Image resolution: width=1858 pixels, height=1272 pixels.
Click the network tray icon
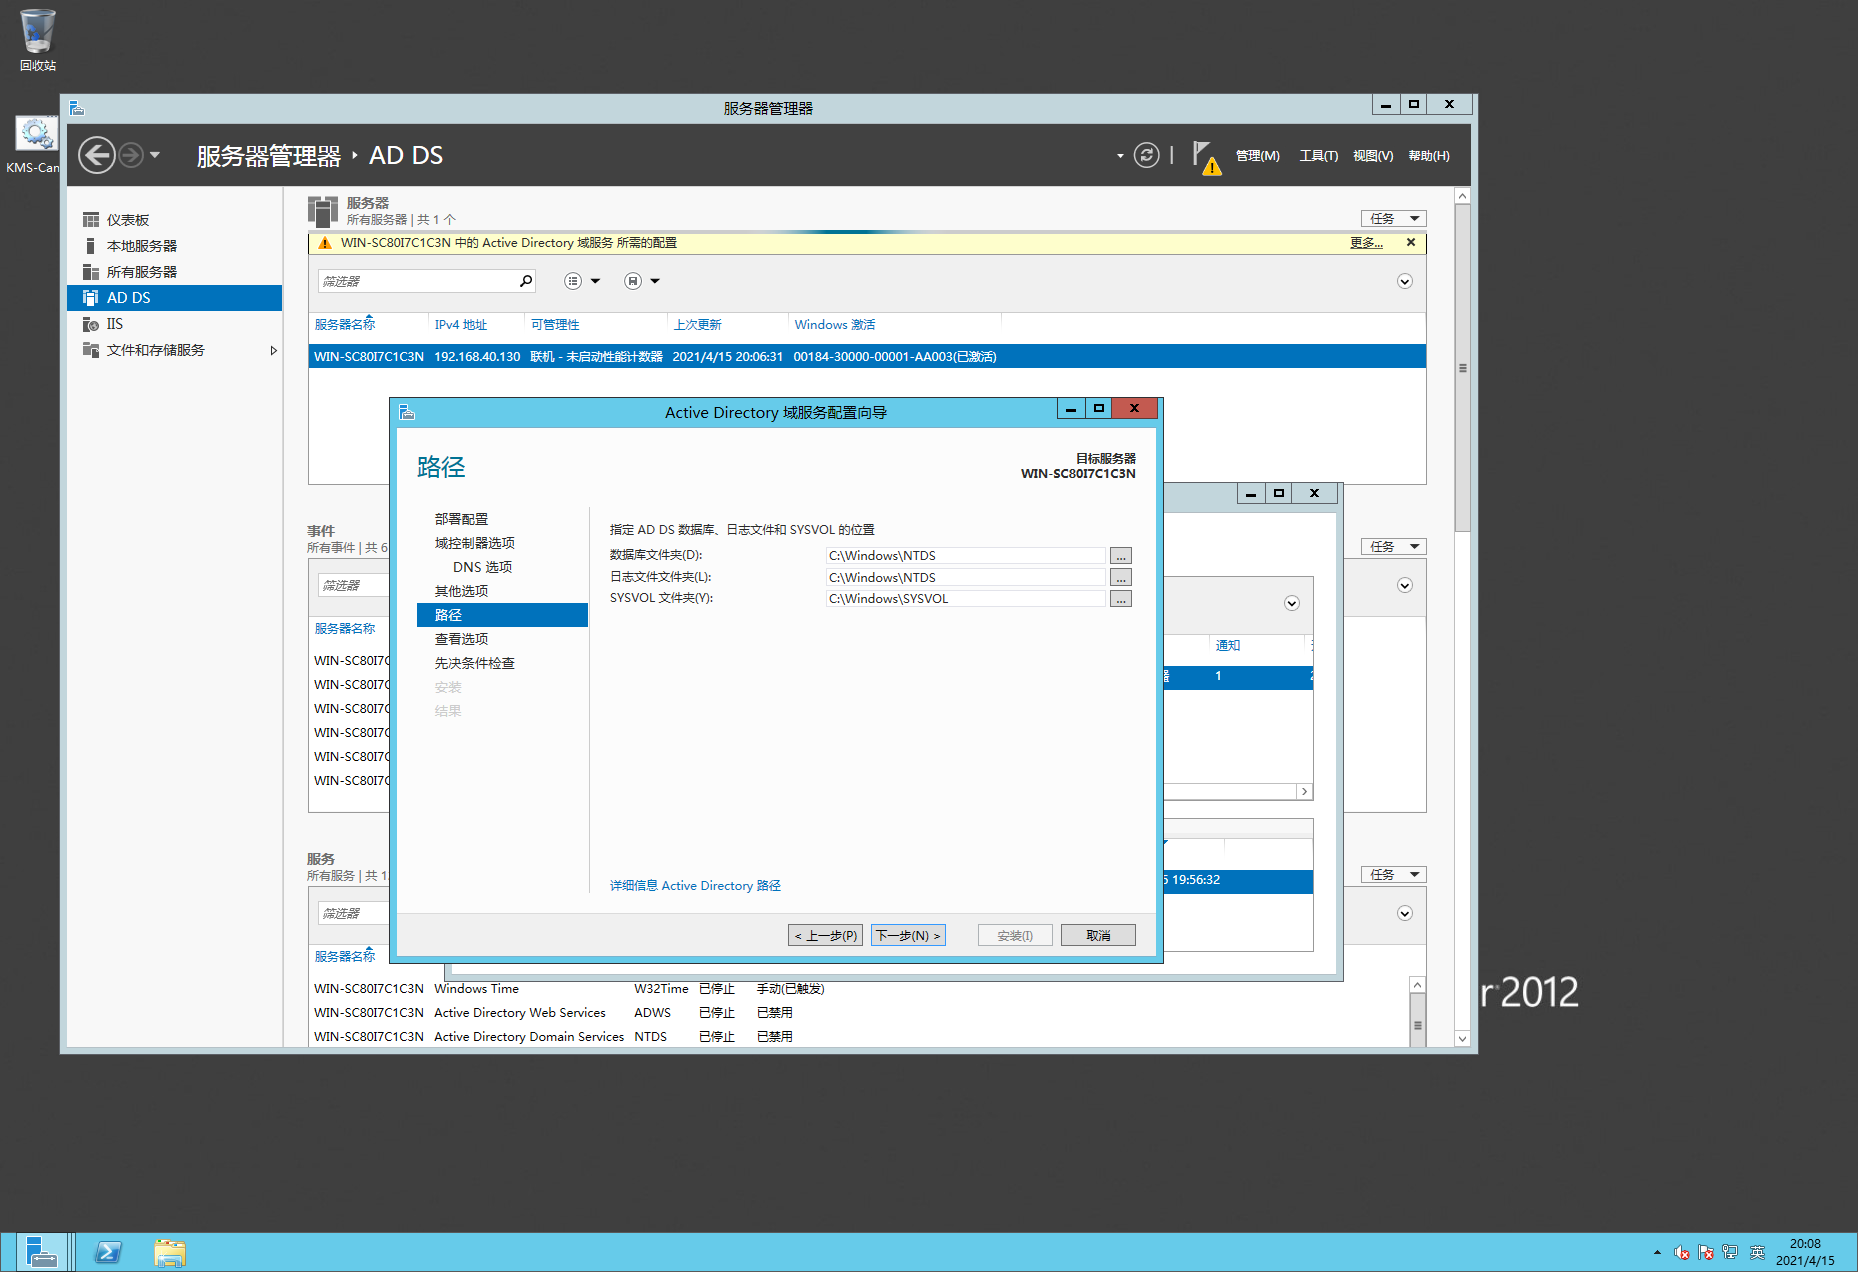tap(1730, 1252)
